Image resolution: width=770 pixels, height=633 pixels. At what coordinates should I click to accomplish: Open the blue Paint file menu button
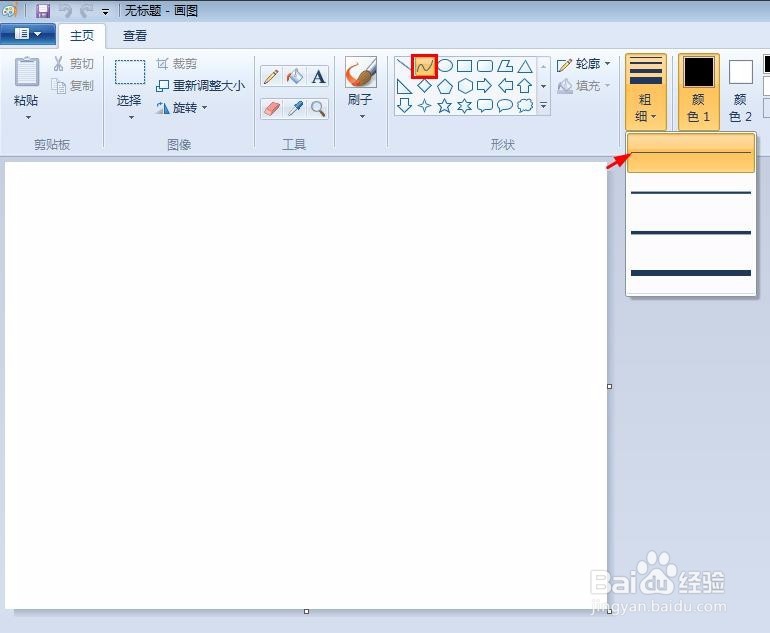[x=28, y=34]
